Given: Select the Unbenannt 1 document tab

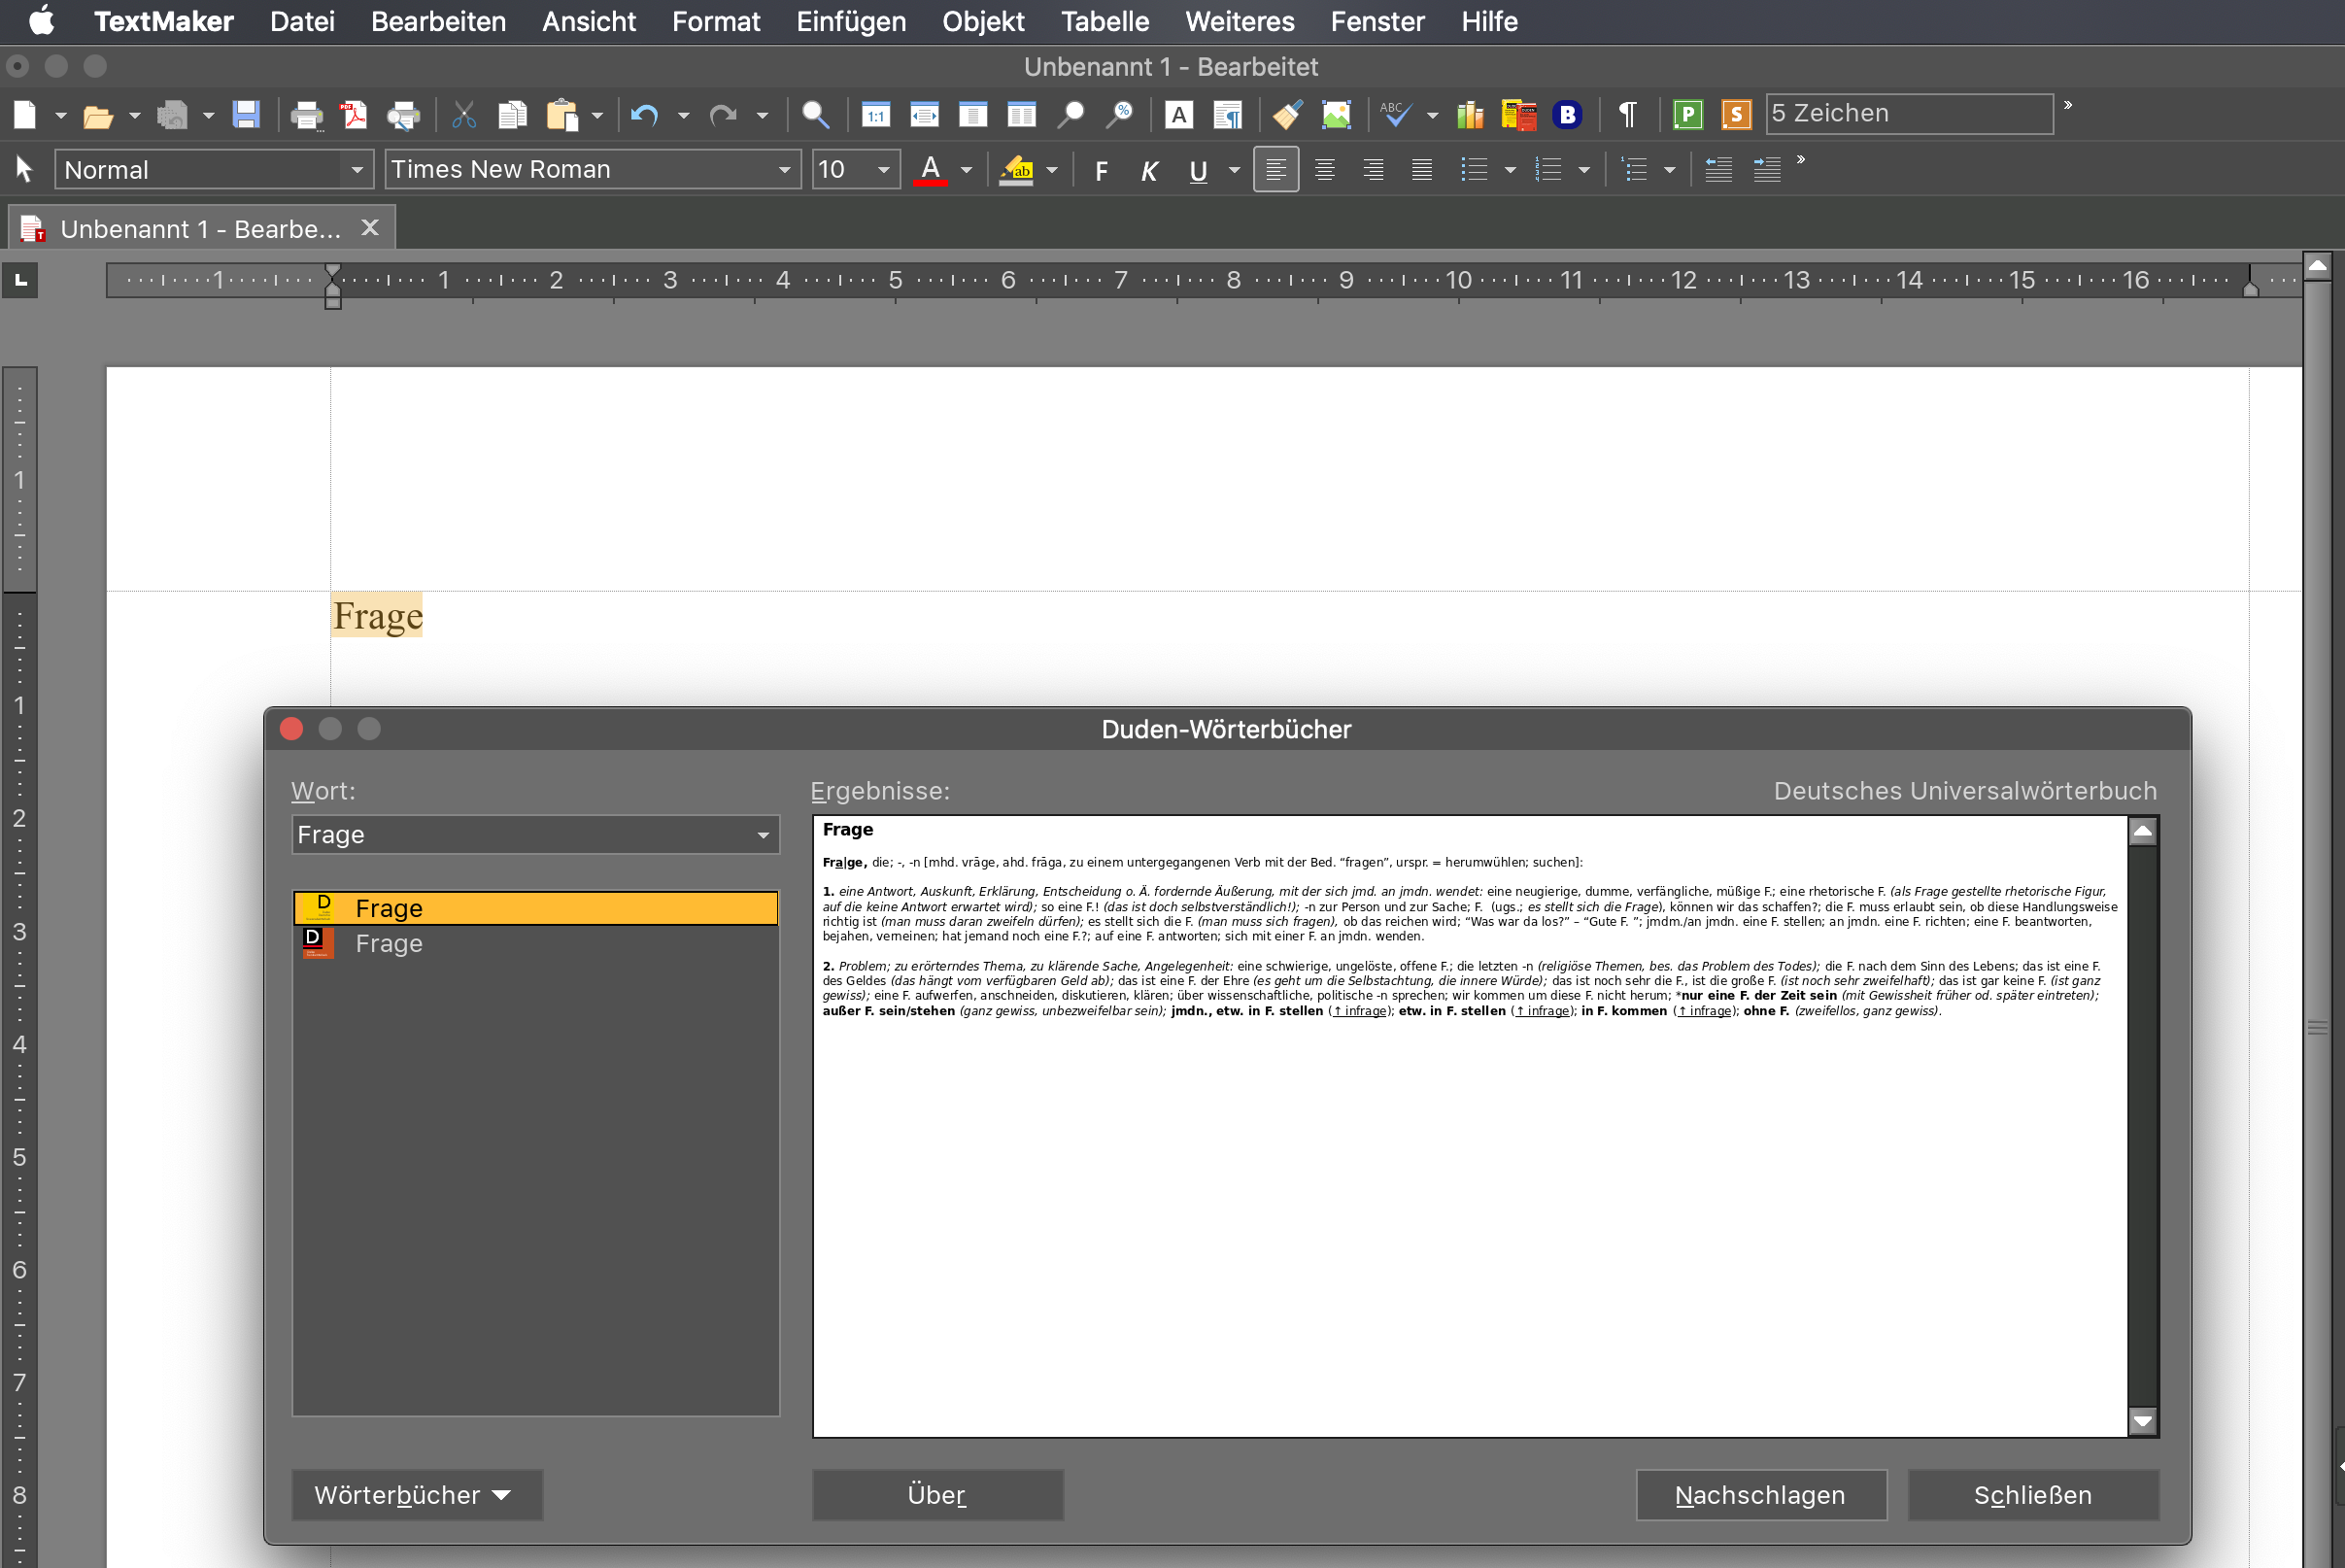Looking at the screenshot, I should pos(201,229).
